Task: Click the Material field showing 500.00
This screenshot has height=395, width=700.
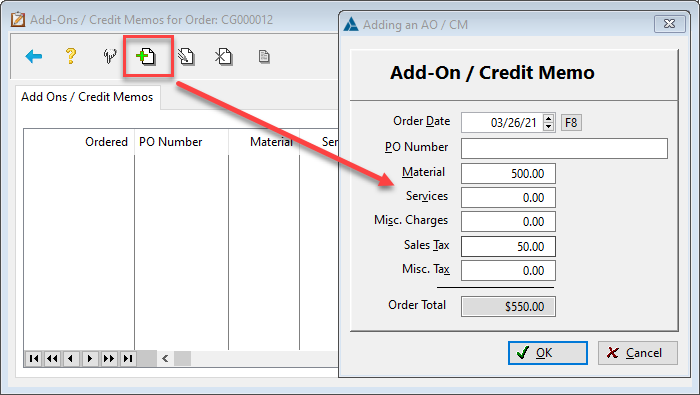Action: (508, 174)
